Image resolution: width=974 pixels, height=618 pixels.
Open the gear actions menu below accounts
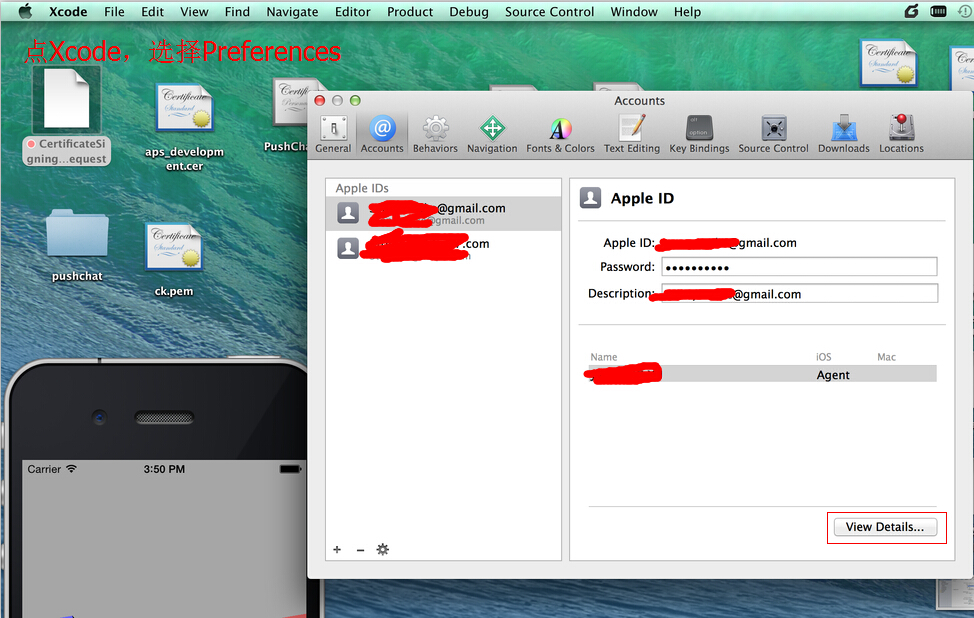click(x=383, y=549)
